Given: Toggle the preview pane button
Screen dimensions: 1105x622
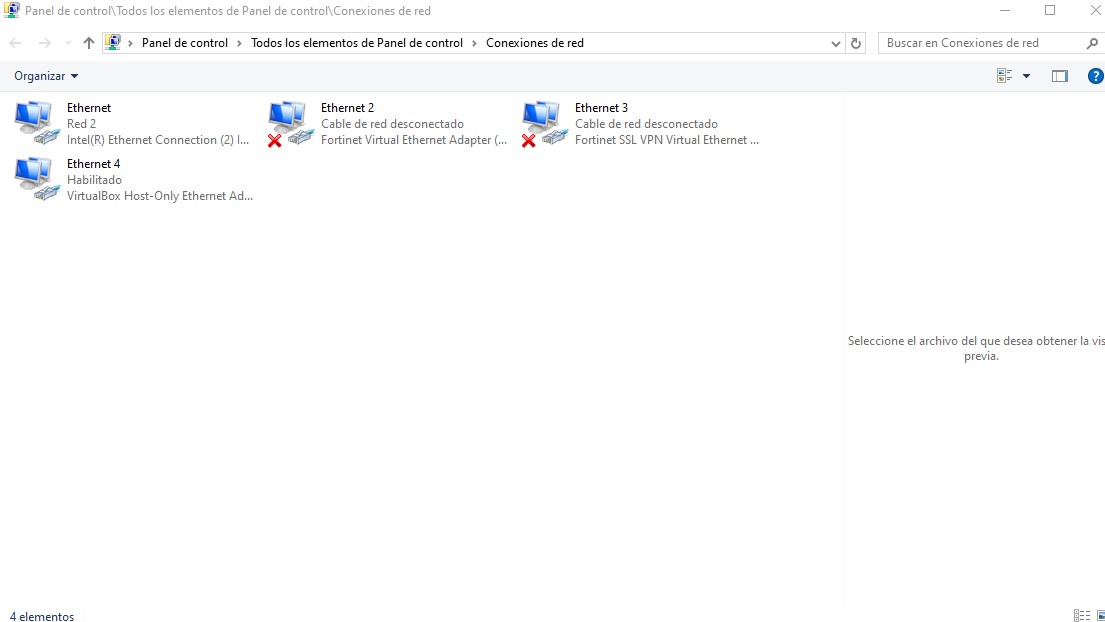Looking at the screenshot, I should click(1060, 76).
